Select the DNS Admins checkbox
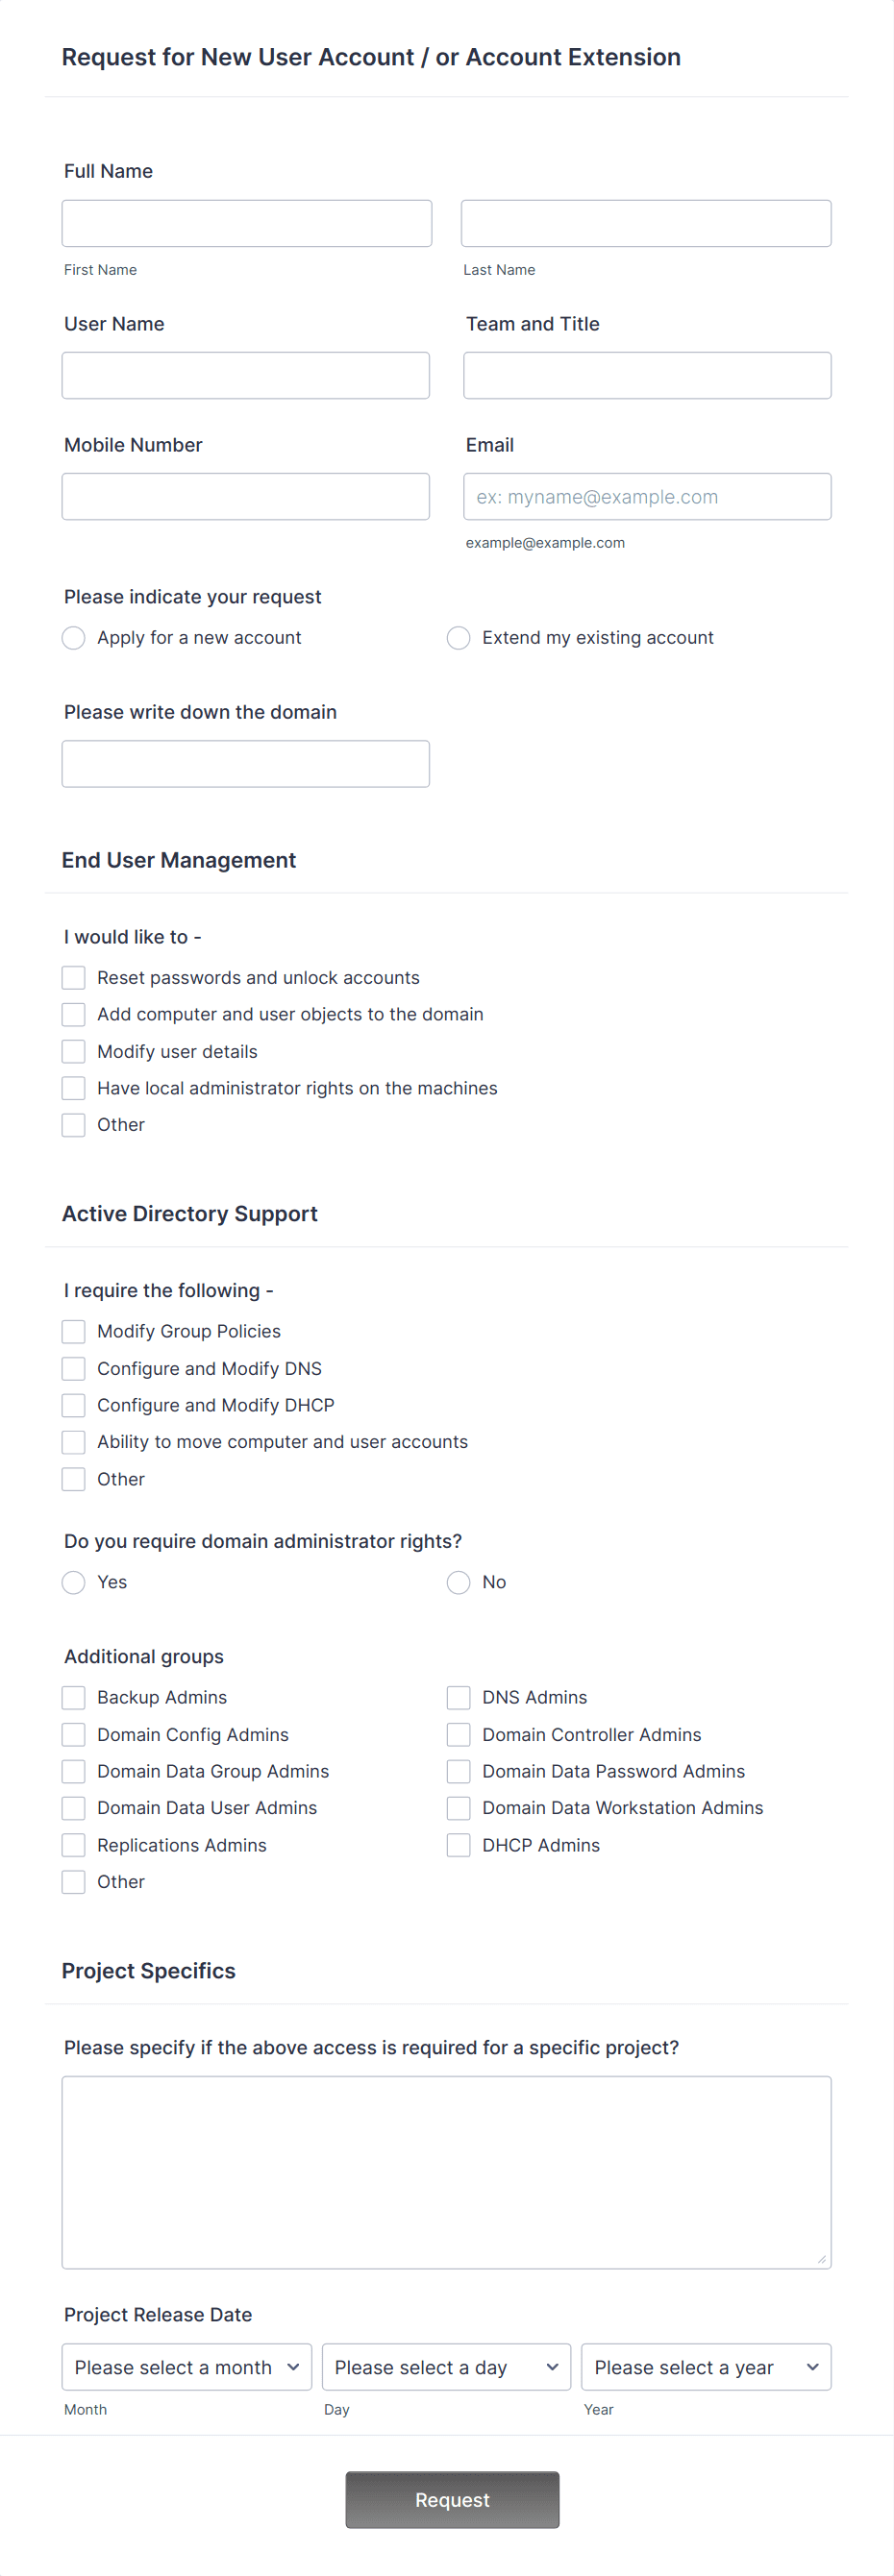This screenshot has height=2576, width=894. [x=458, y=1697]
